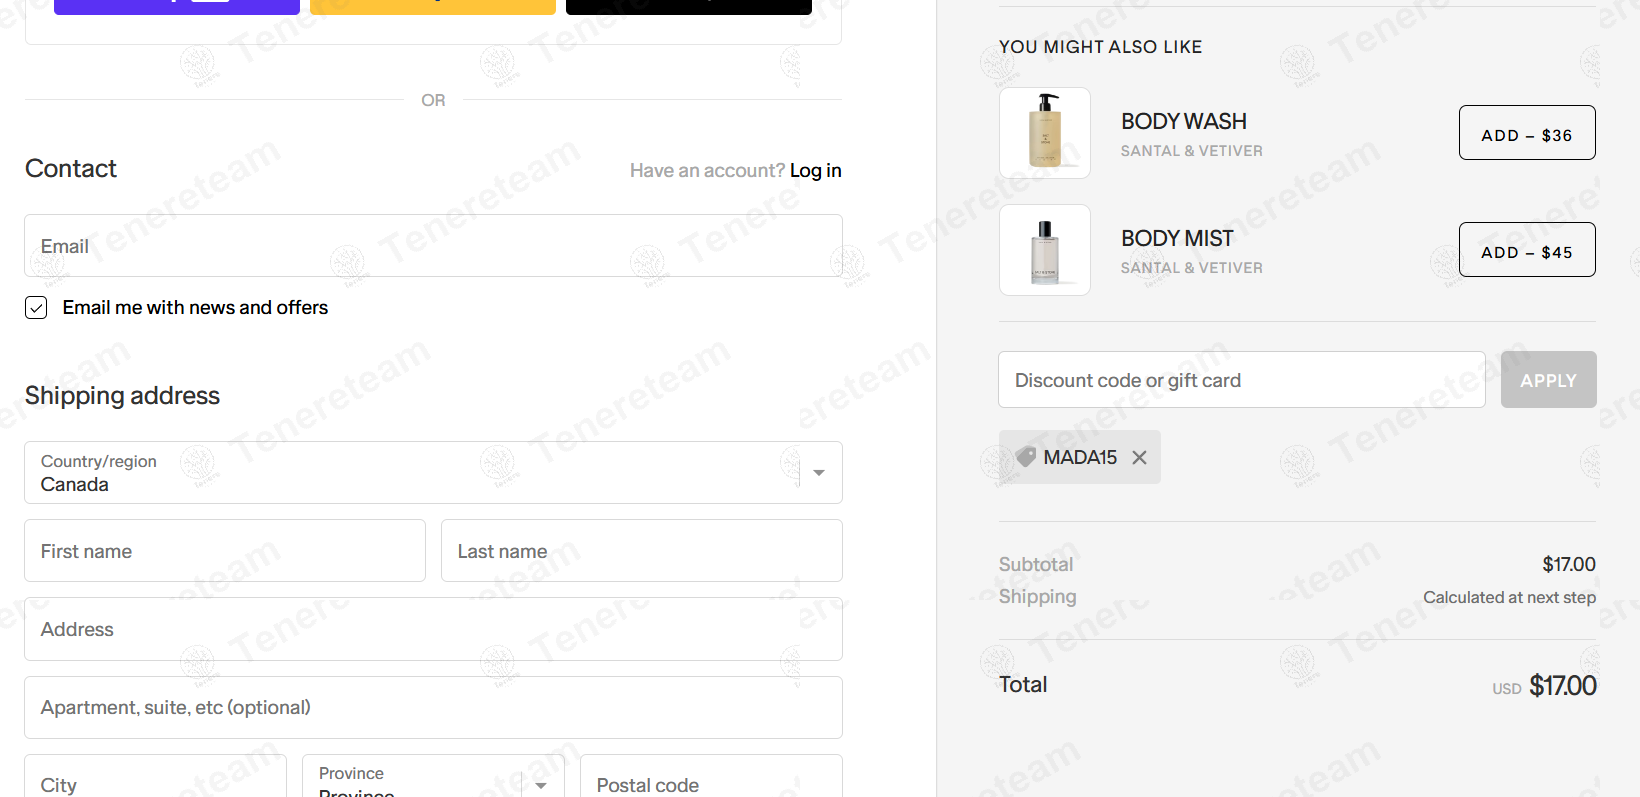Focus the Apartment, suite, etc field
This screenshot has width=1640, height=797.
(x=433, y=707)
